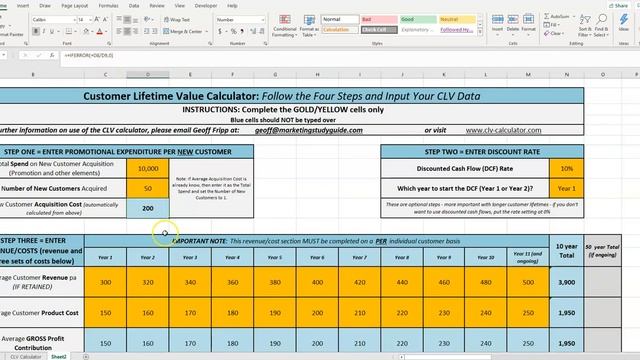Image resolution: width=640 pixels, height=360 pixels.
Task: Toggle Align Right button
Action: (x=136, y=31)
